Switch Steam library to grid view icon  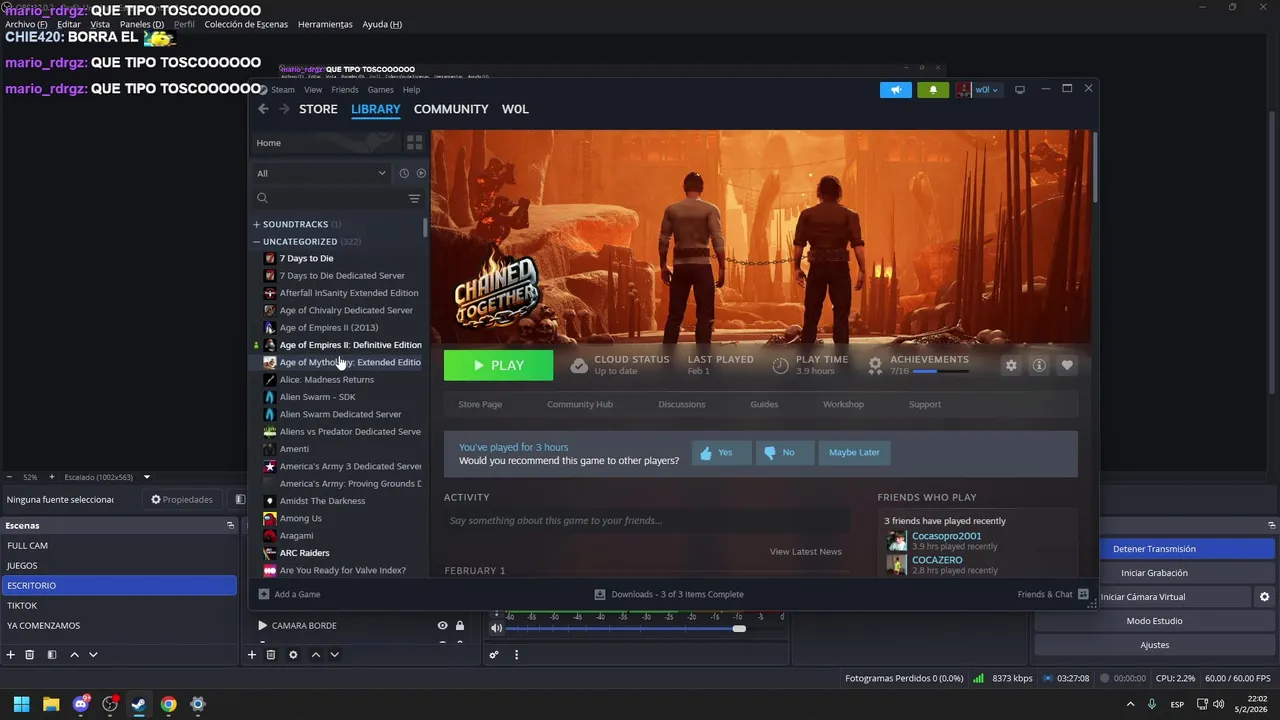click(x=414, y=143)
